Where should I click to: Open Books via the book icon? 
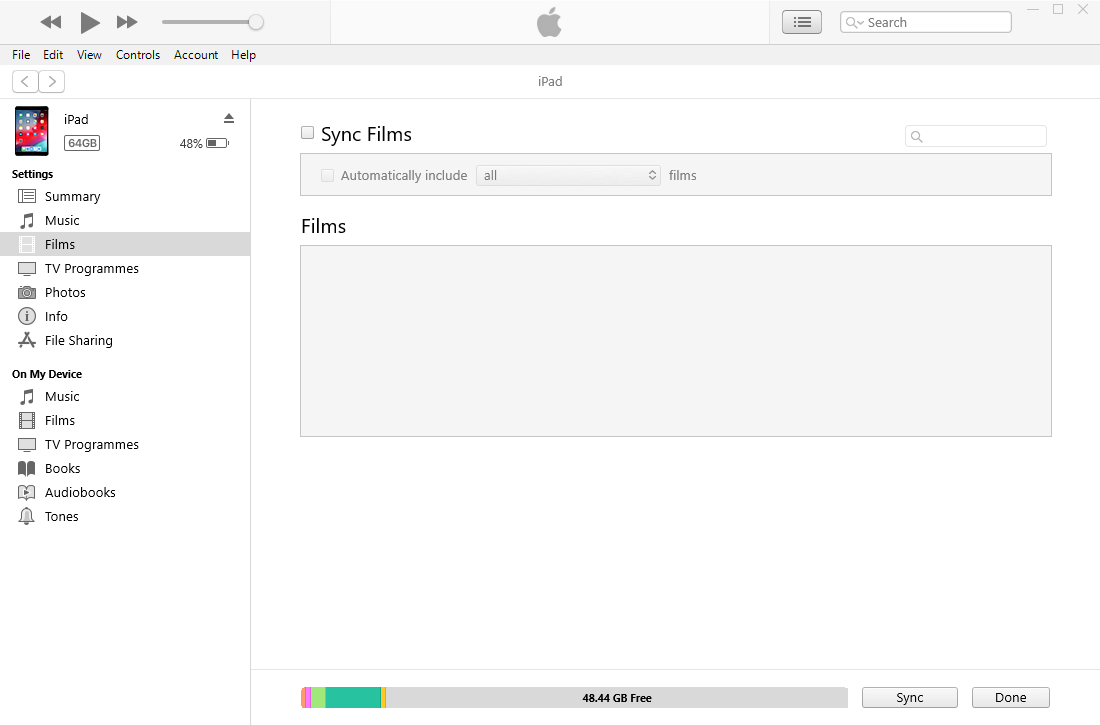tap(27, 469)
